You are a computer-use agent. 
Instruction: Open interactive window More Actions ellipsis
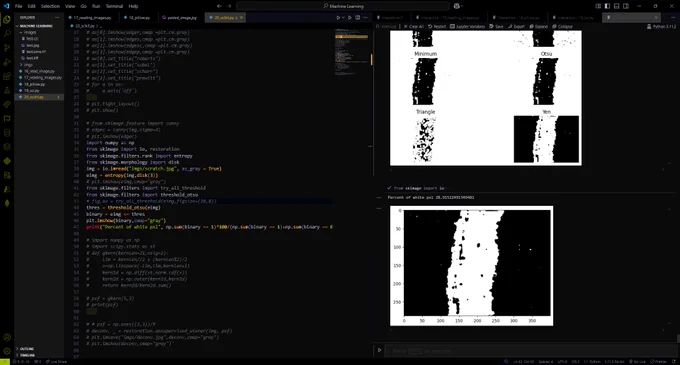pos(673,18)
